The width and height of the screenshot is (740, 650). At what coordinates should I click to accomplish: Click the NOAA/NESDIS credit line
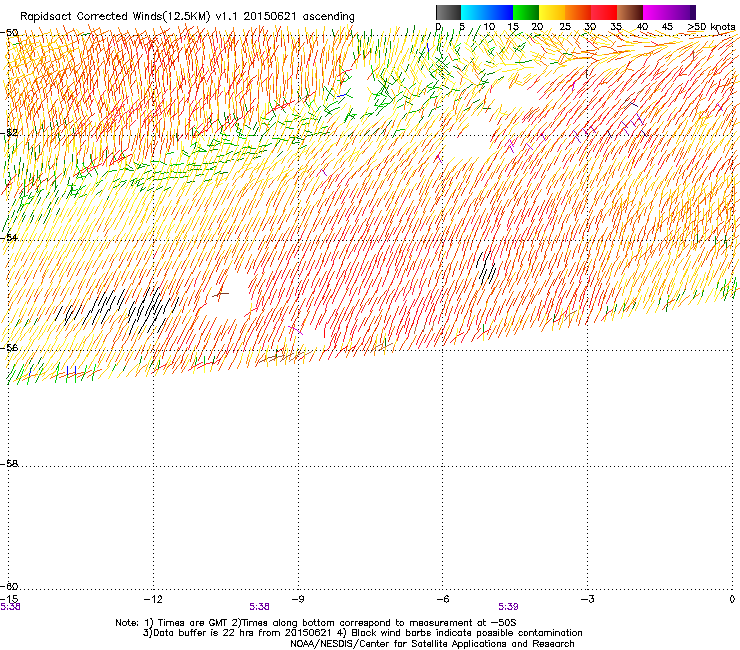click(x=432, y=643)
